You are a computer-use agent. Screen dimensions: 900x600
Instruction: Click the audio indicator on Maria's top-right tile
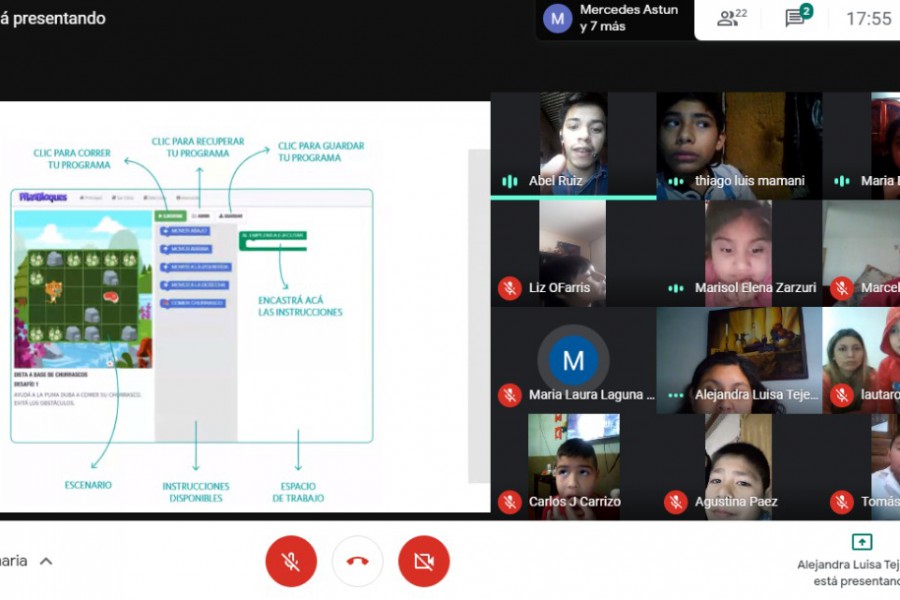tap(841, 181)
